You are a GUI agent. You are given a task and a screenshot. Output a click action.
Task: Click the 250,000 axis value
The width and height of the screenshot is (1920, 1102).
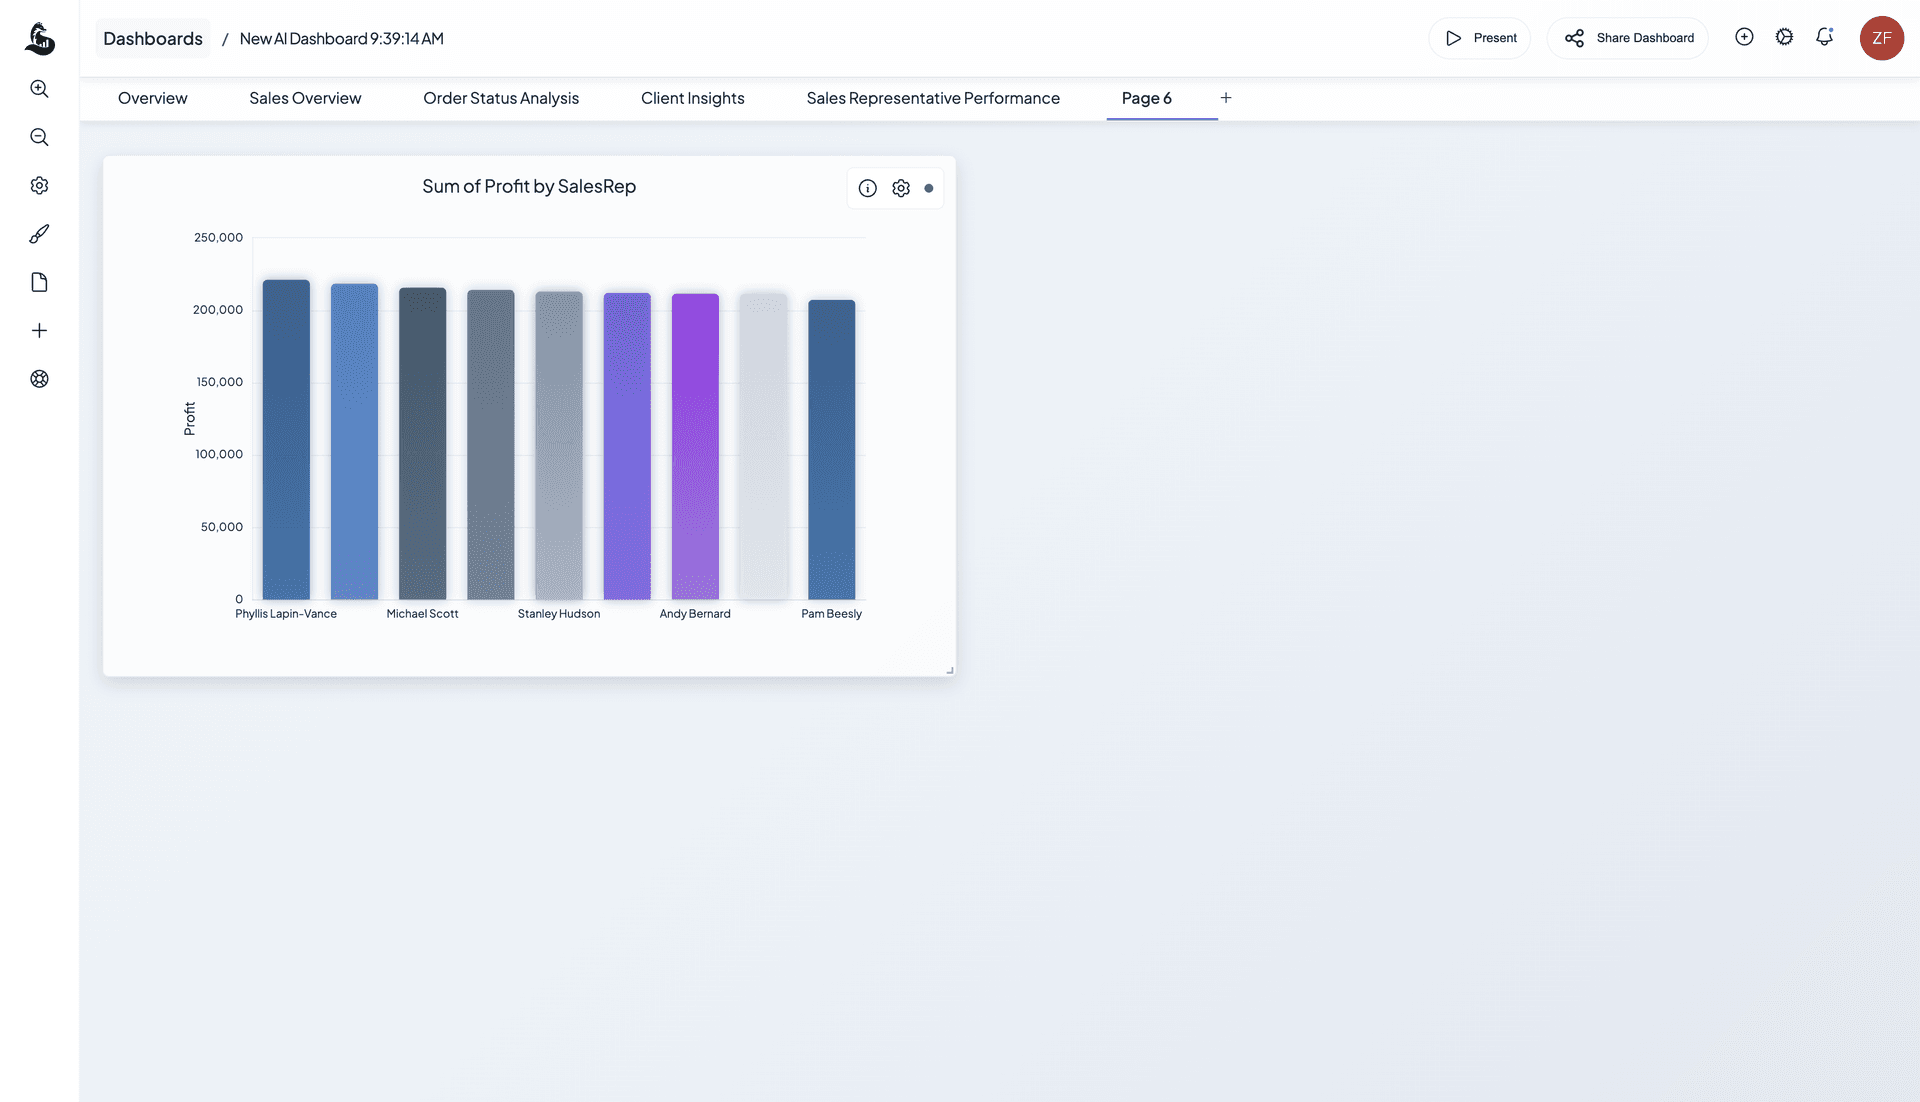tap(218, 238)
